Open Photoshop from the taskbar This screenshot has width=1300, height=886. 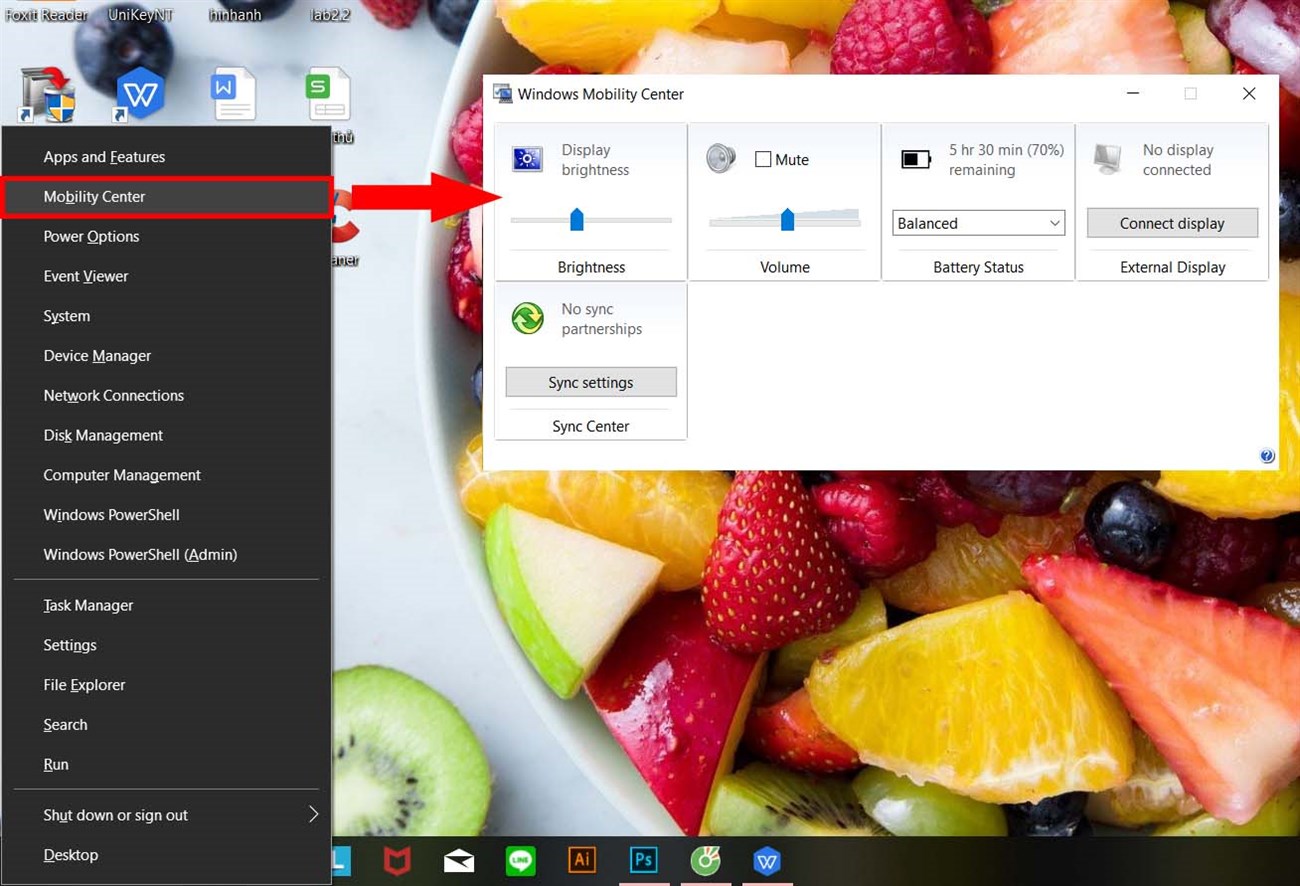coord(642,860)
